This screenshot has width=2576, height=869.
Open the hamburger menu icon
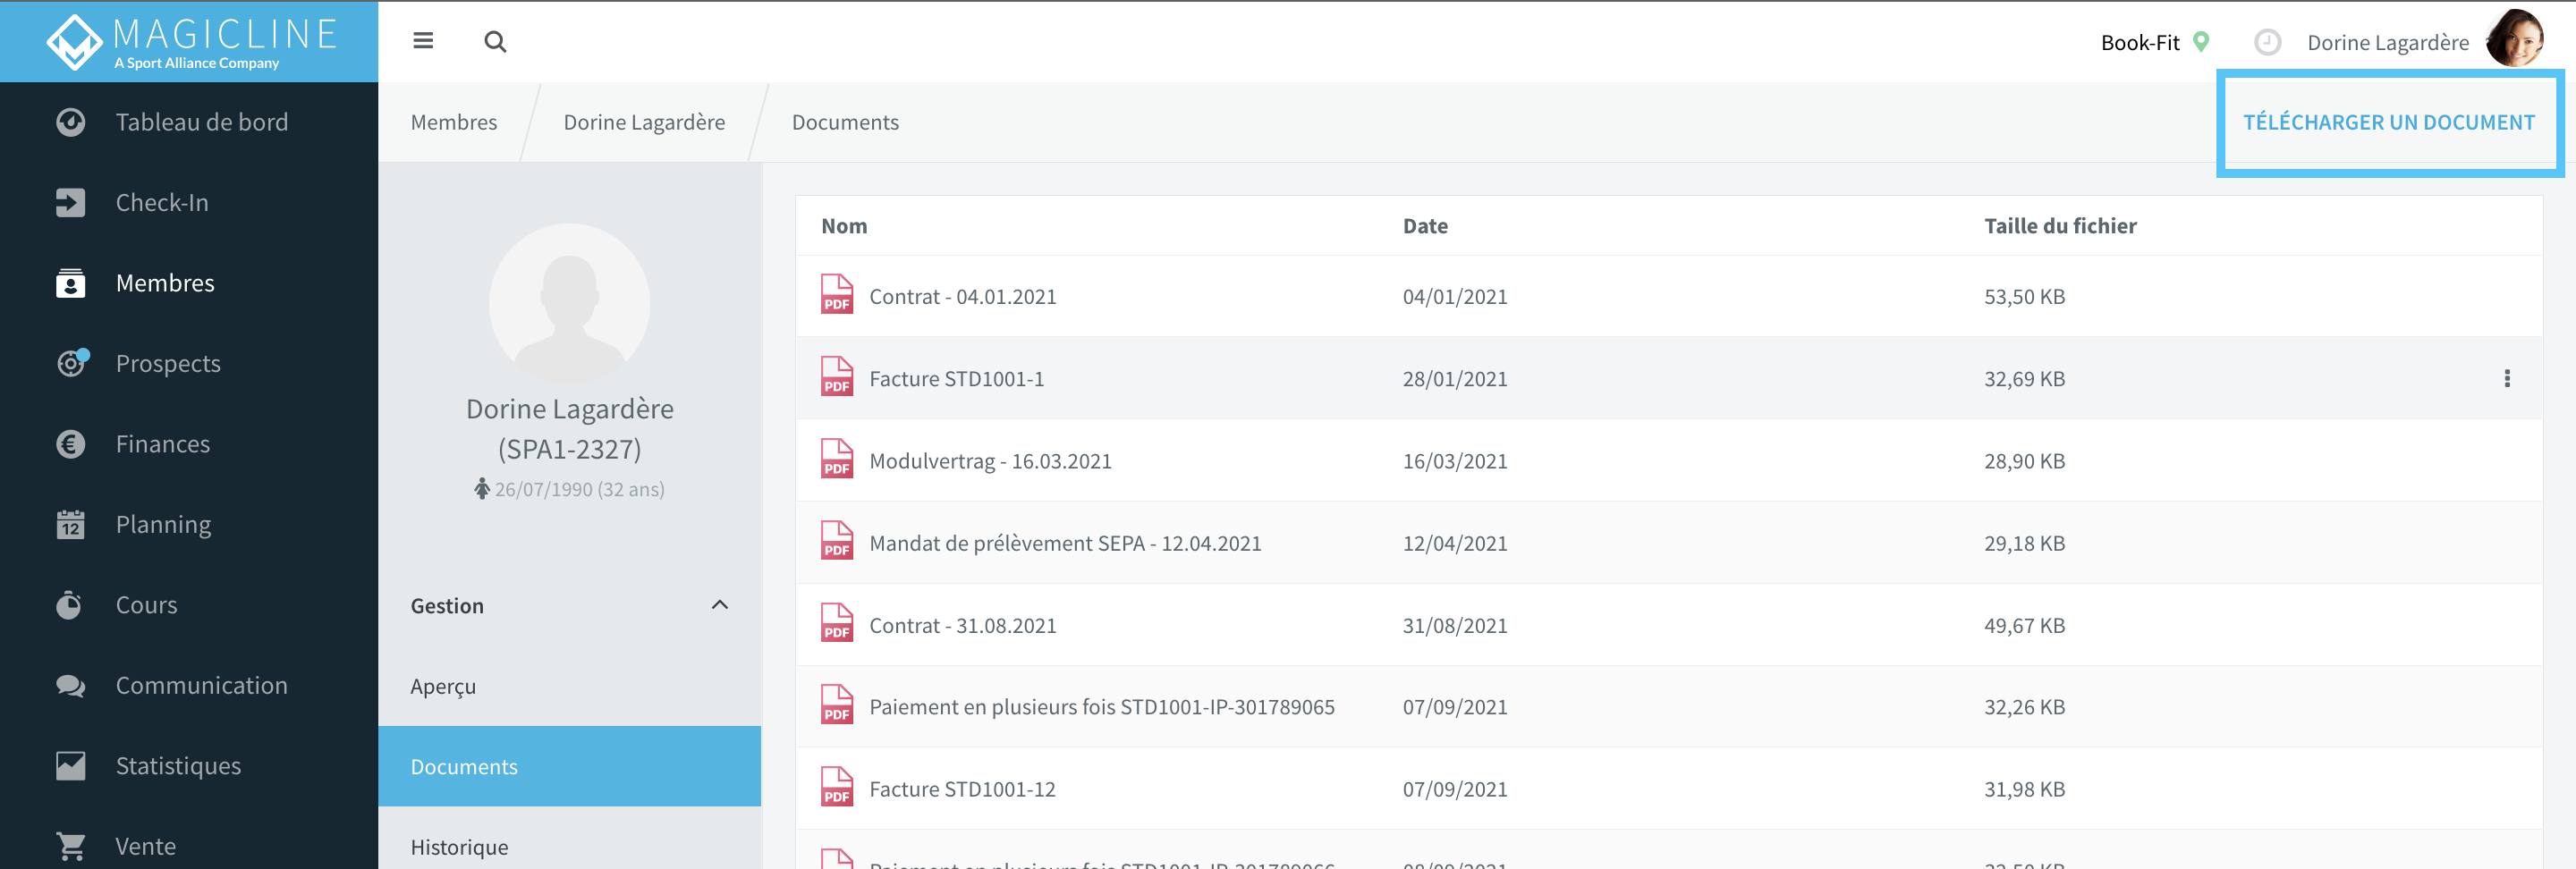[x=423, y=41]
